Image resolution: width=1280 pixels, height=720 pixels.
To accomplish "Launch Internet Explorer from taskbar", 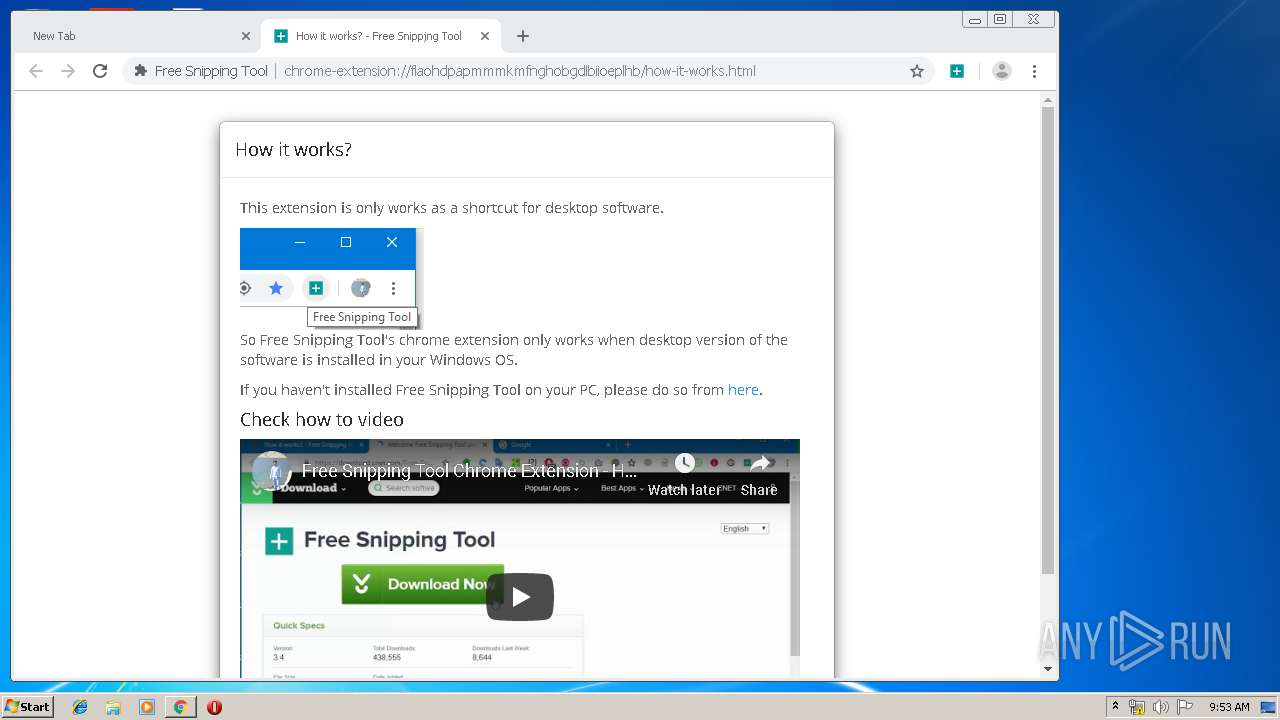I will pos(80,707).
